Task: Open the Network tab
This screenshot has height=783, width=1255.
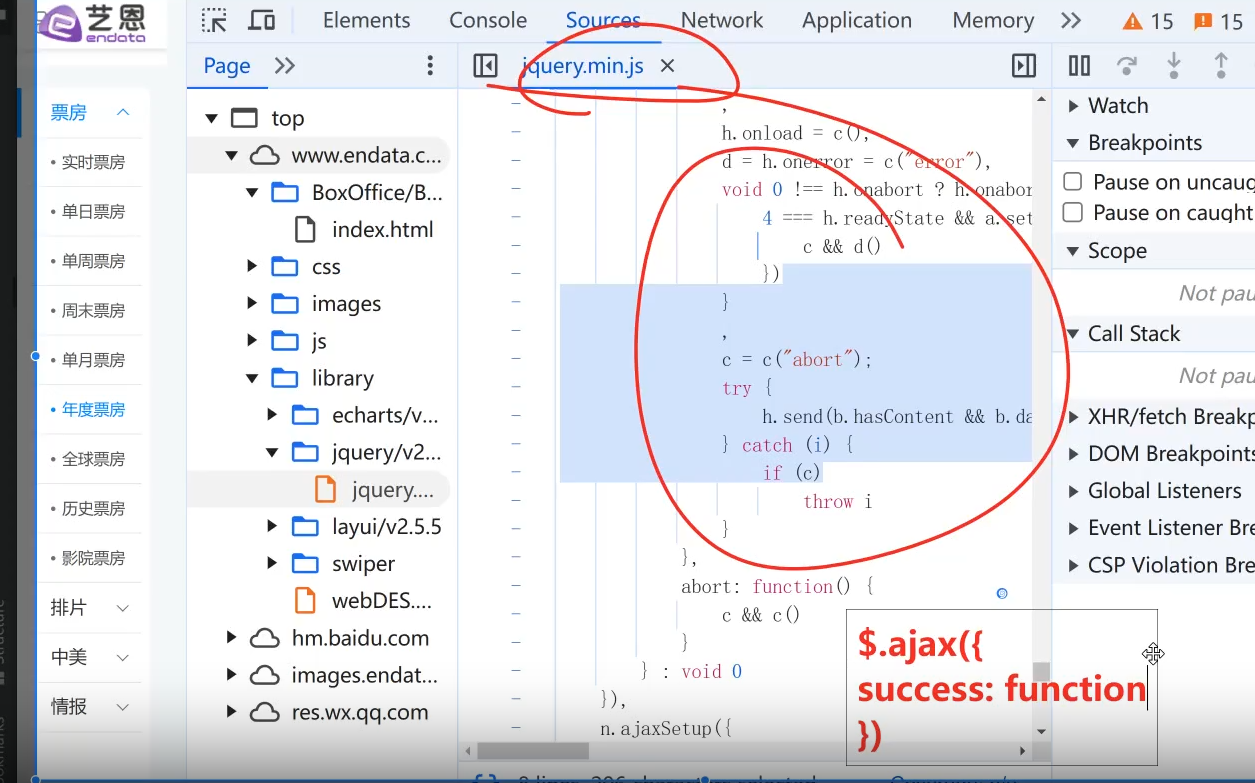Action: click(722, 20)
